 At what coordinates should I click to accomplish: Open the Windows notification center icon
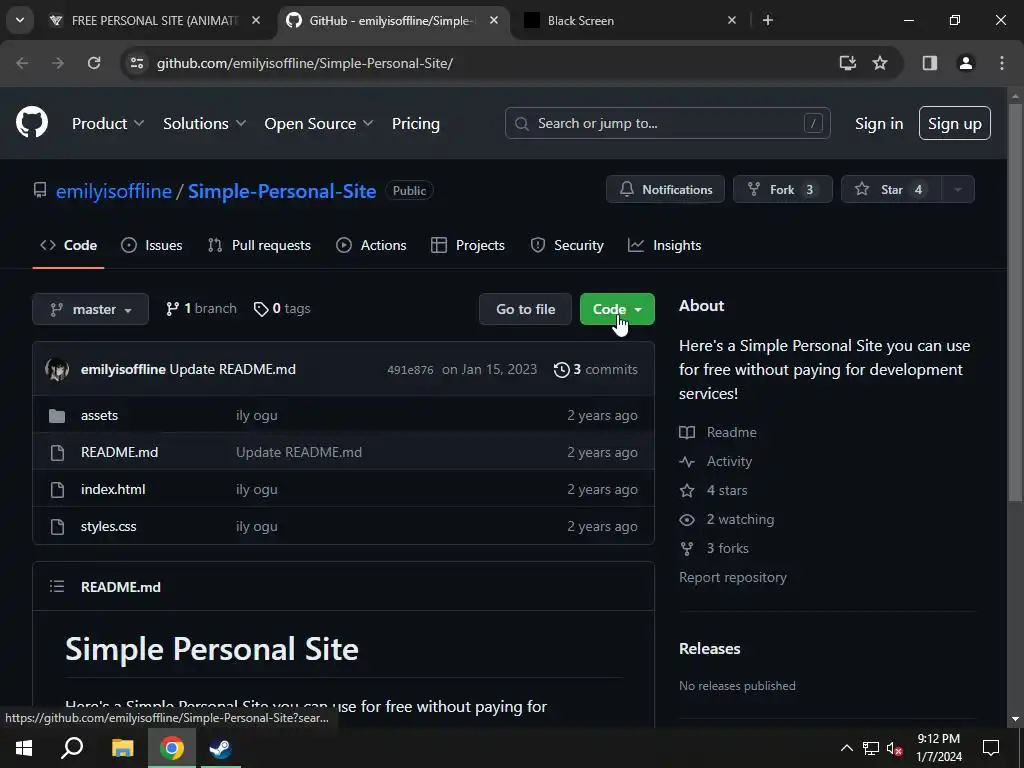pyautogui.click(x=991, y=748)
